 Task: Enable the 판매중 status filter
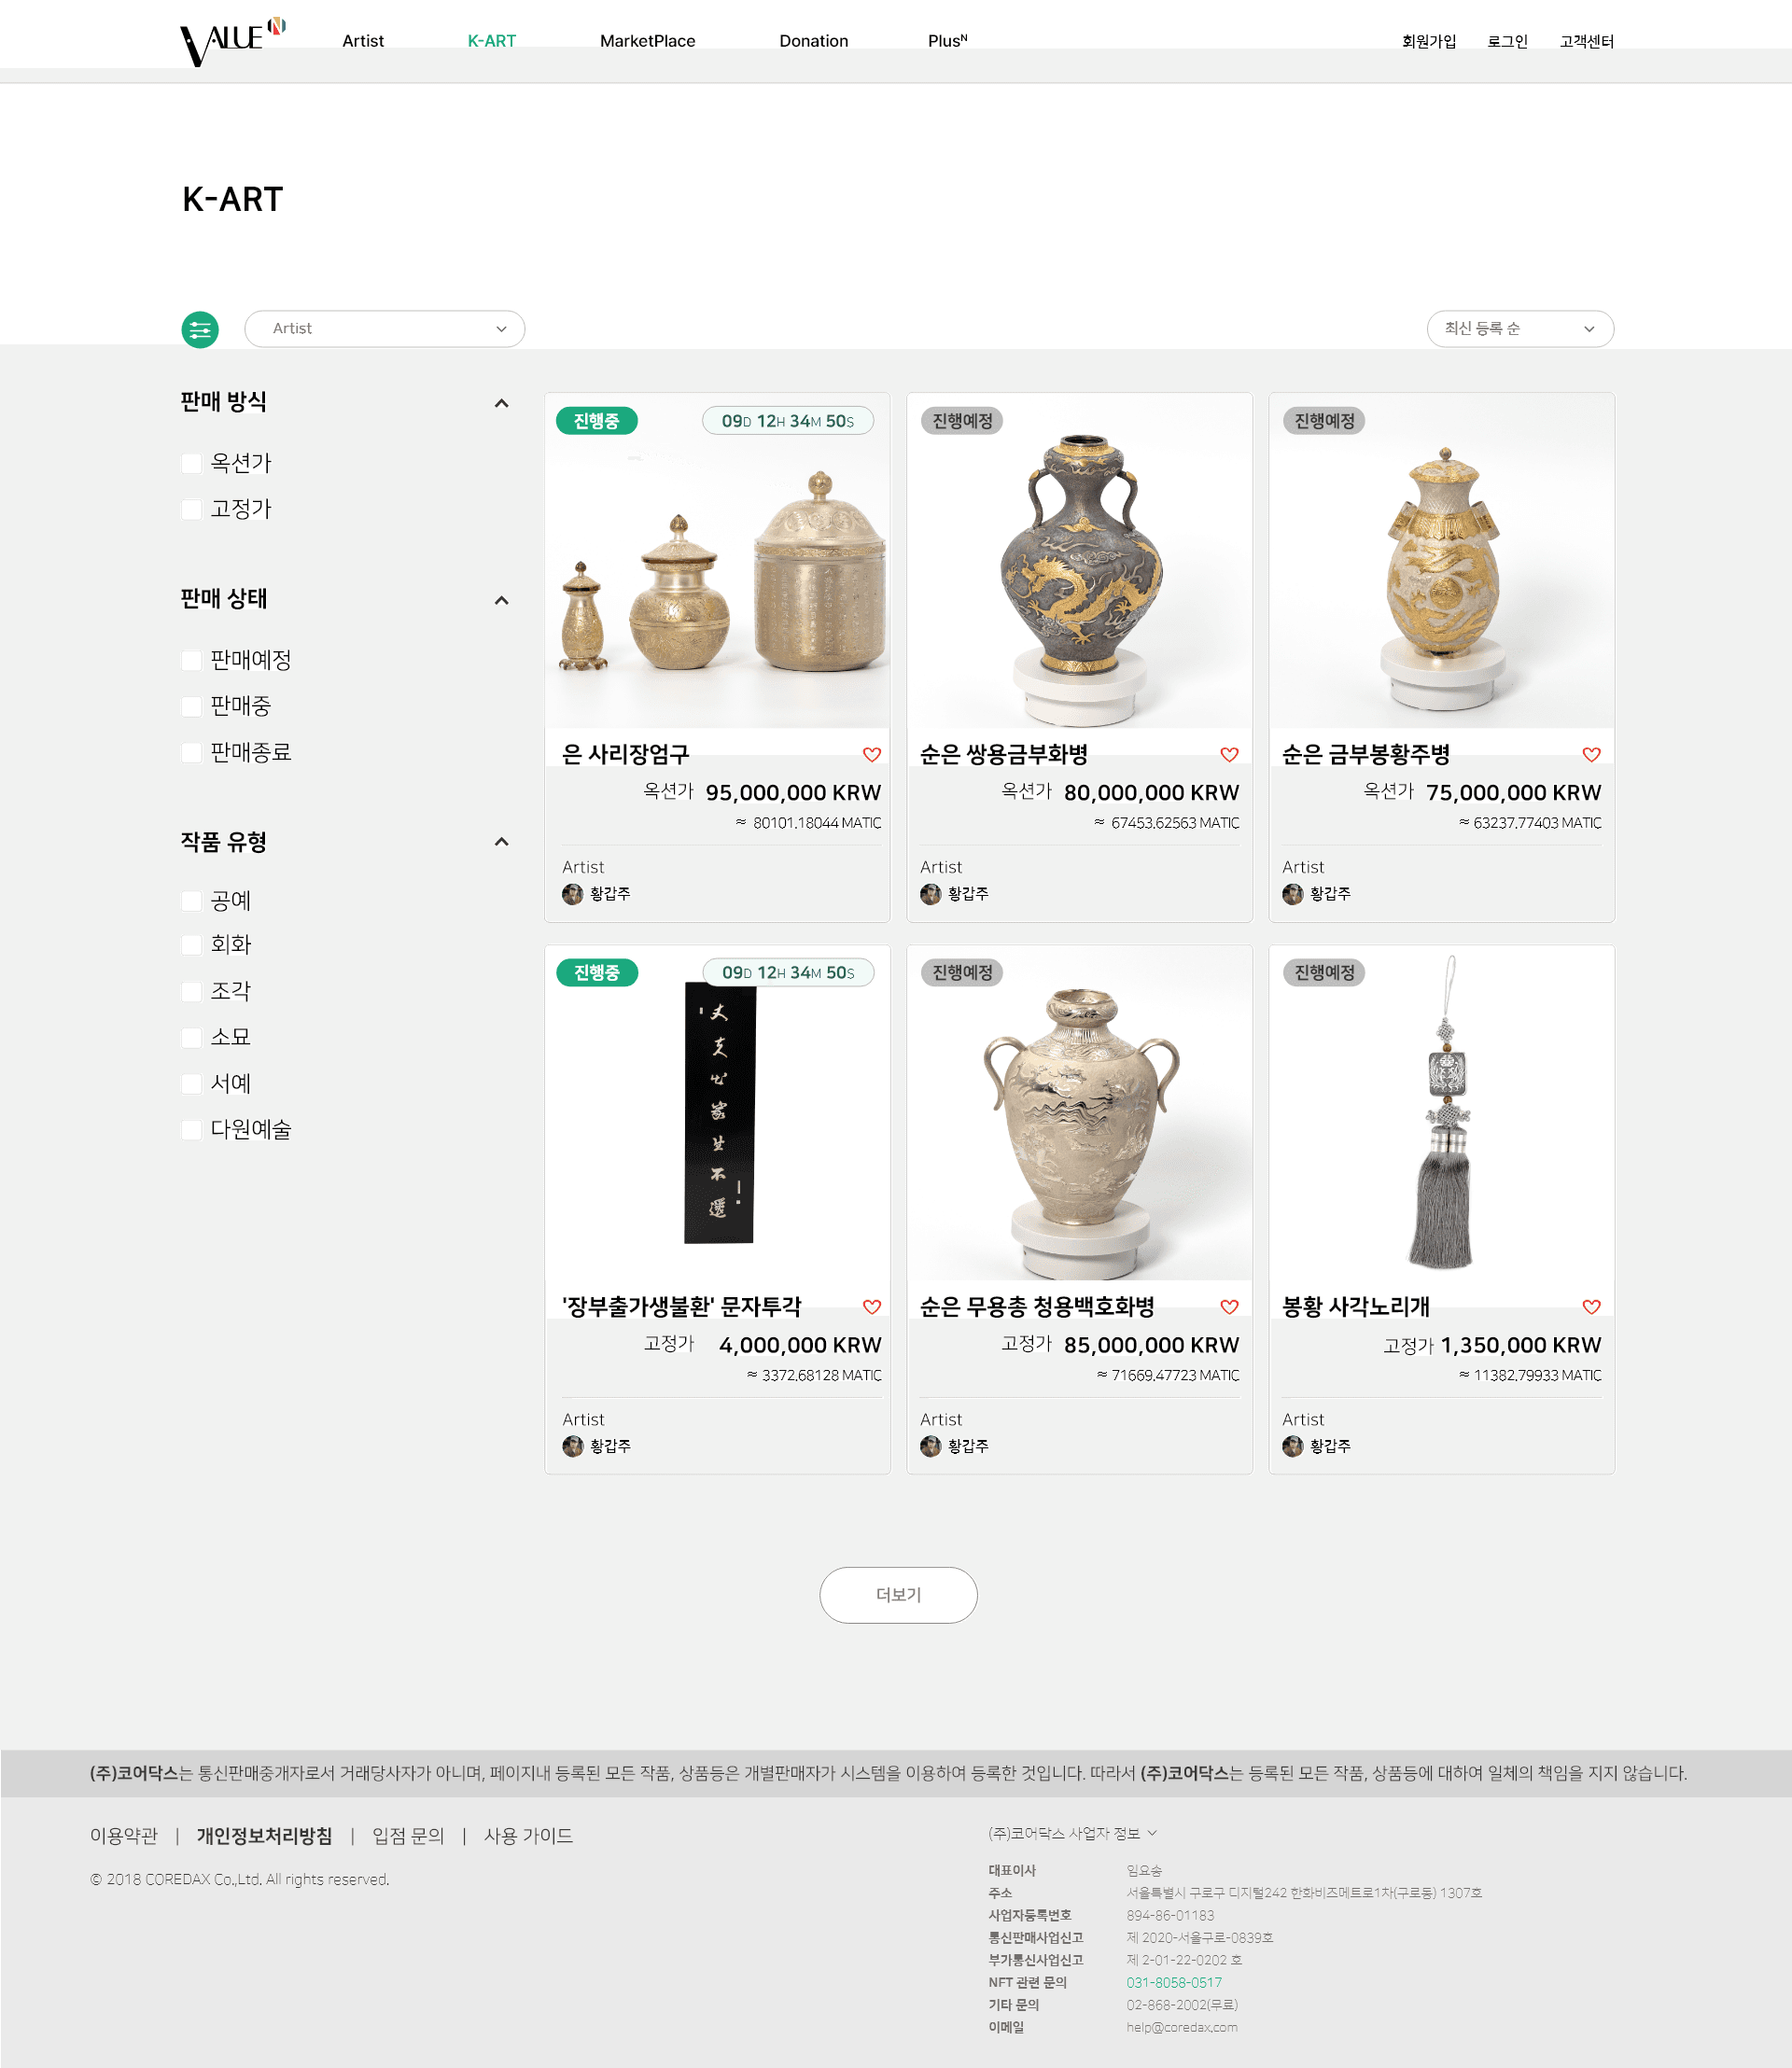(x=191, y=706)
